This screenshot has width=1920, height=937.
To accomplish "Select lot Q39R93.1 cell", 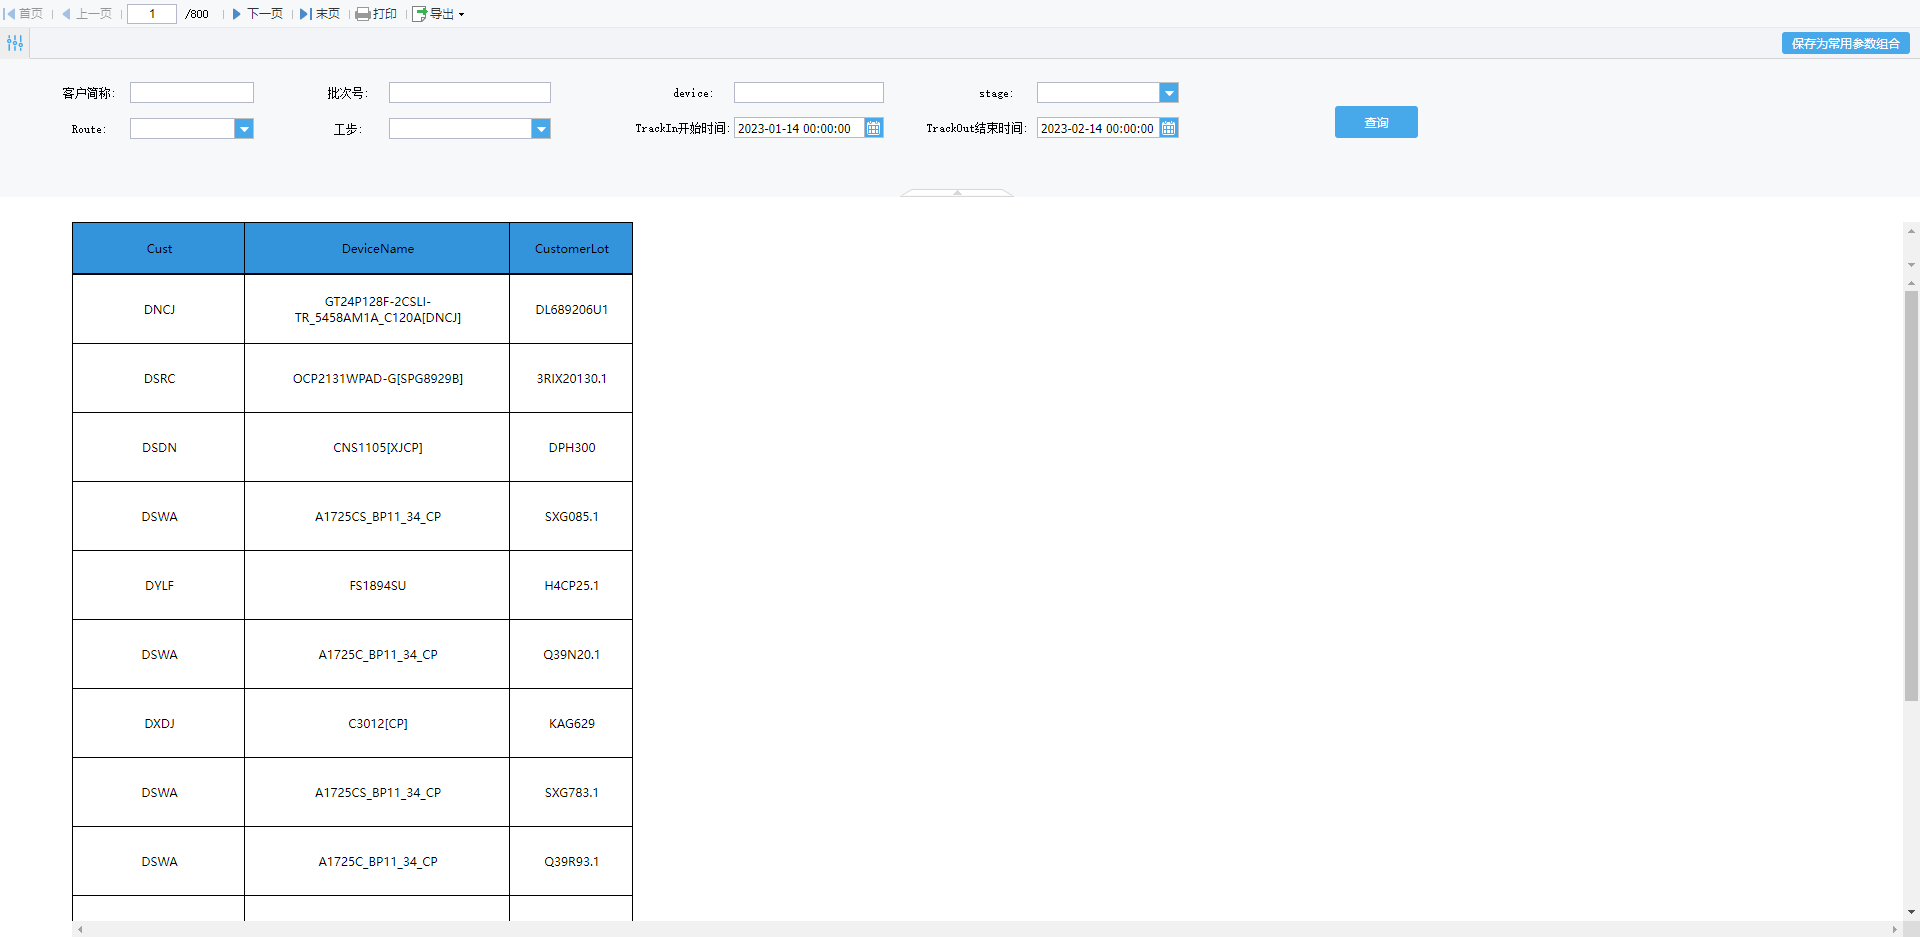I will (571, 862).
